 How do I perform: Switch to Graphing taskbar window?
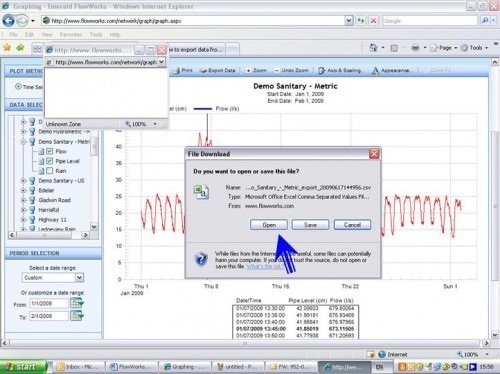185,367
